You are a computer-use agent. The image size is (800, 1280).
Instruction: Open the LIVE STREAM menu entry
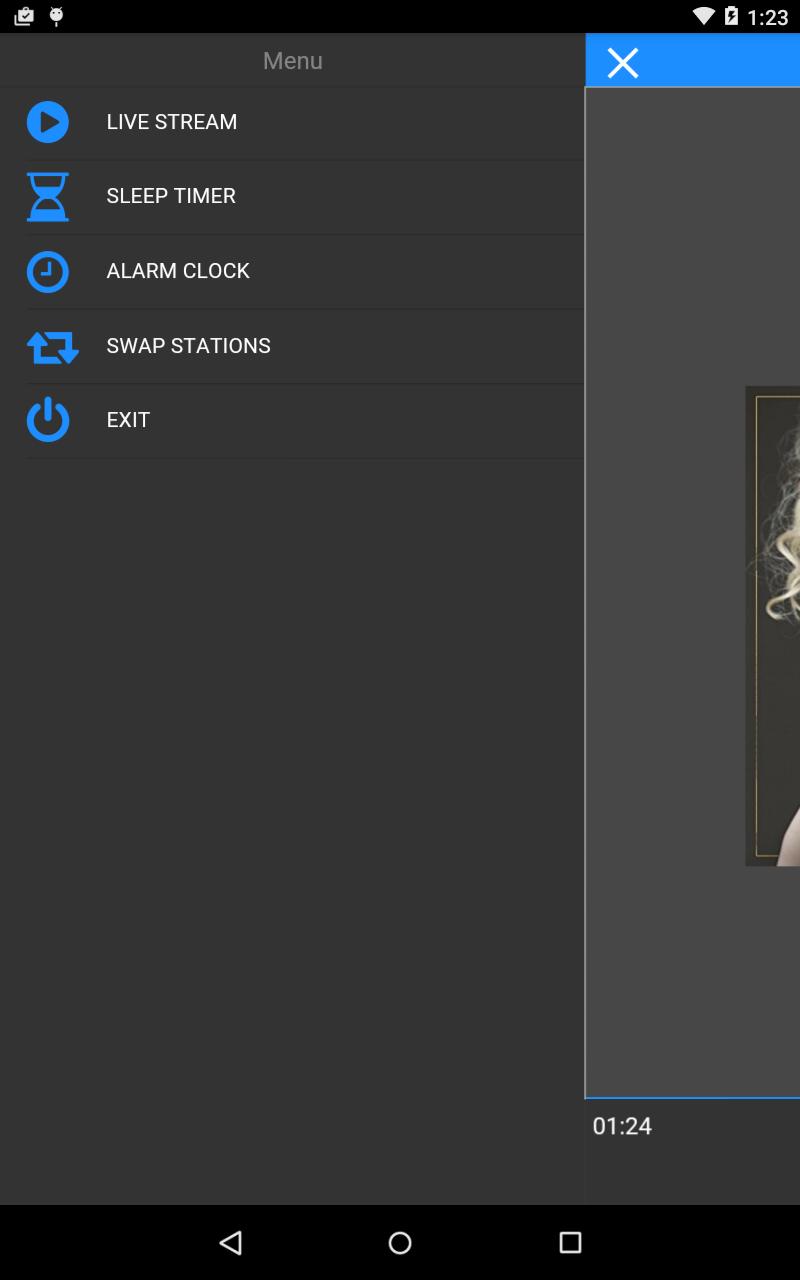pyautogui.click(x=292, y=122)
